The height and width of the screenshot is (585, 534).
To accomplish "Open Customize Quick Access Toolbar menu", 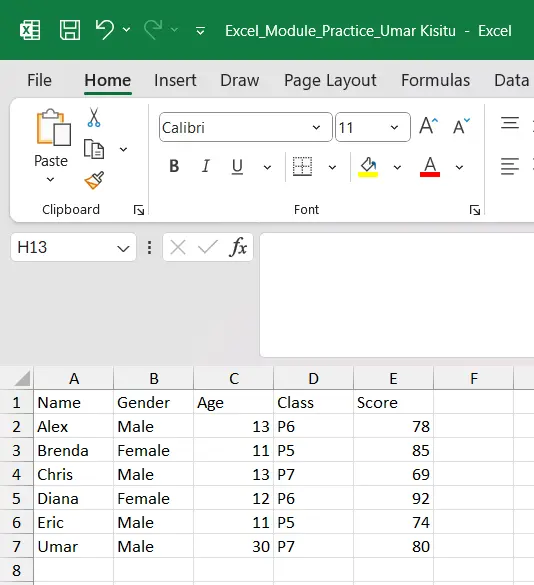I will [x=200, y=31].
